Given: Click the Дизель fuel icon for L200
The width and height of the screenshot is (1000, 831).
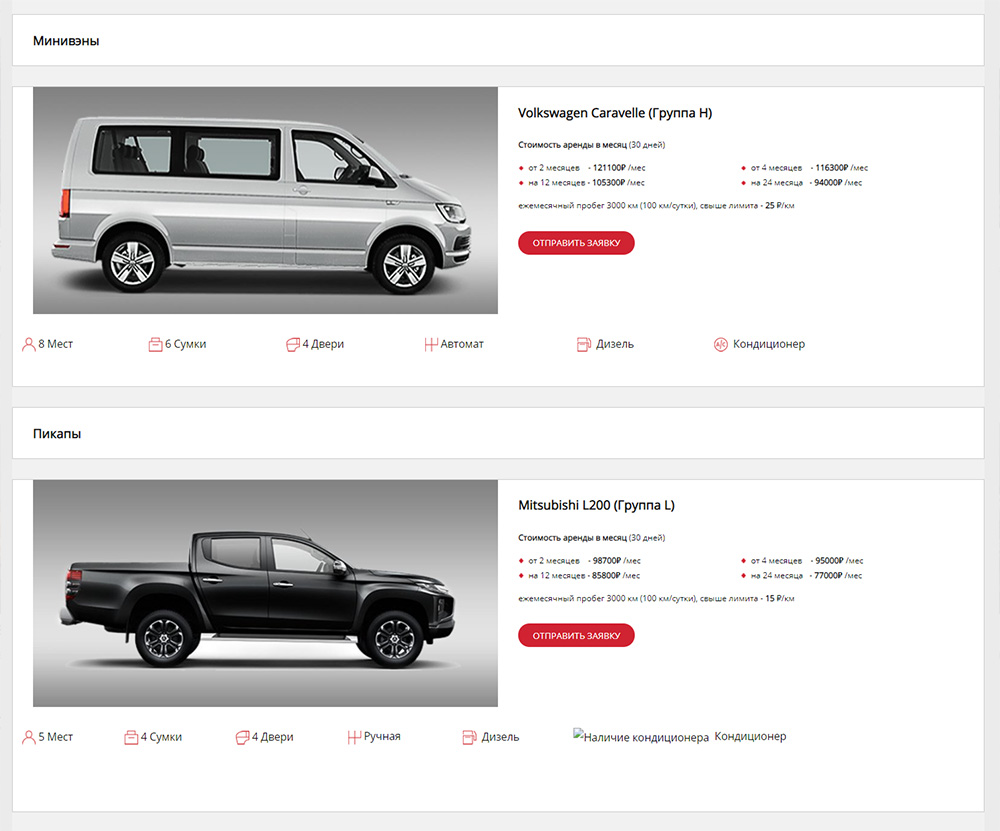Looking at the screenshot, I should point(469,737).
